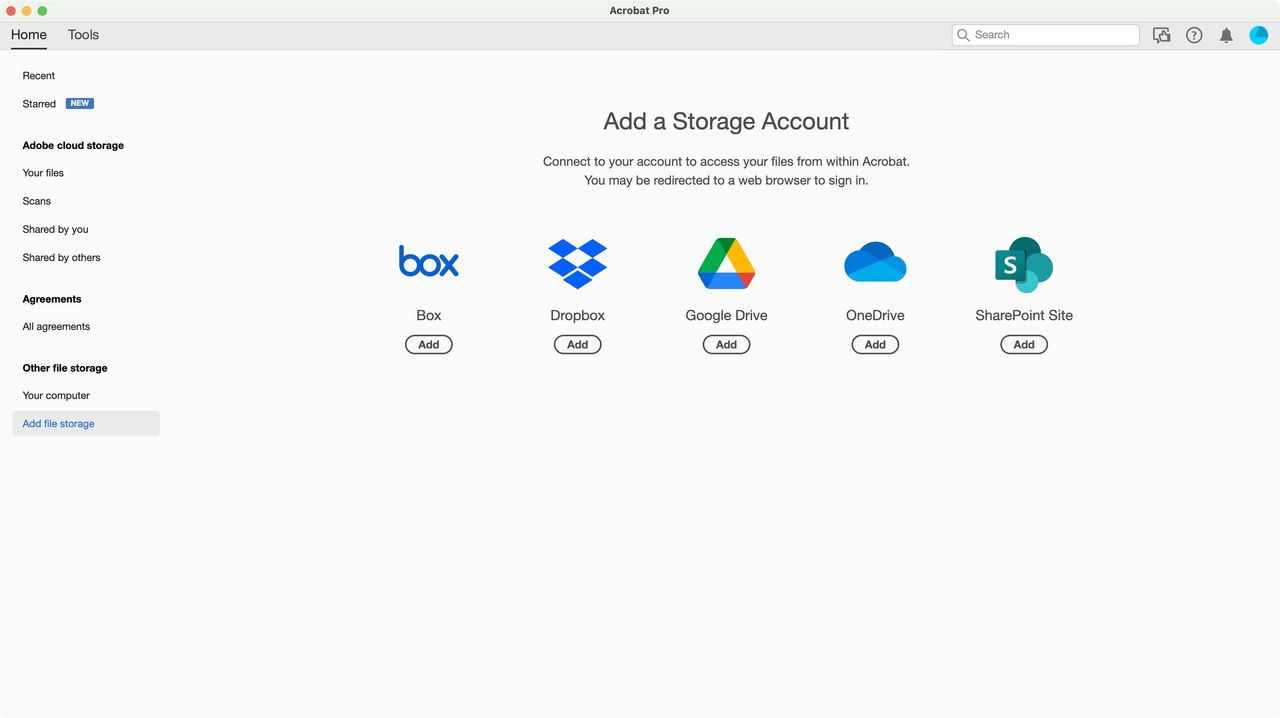
Task: Add a SharePoint Site account
Action: tap(1024, 344)
